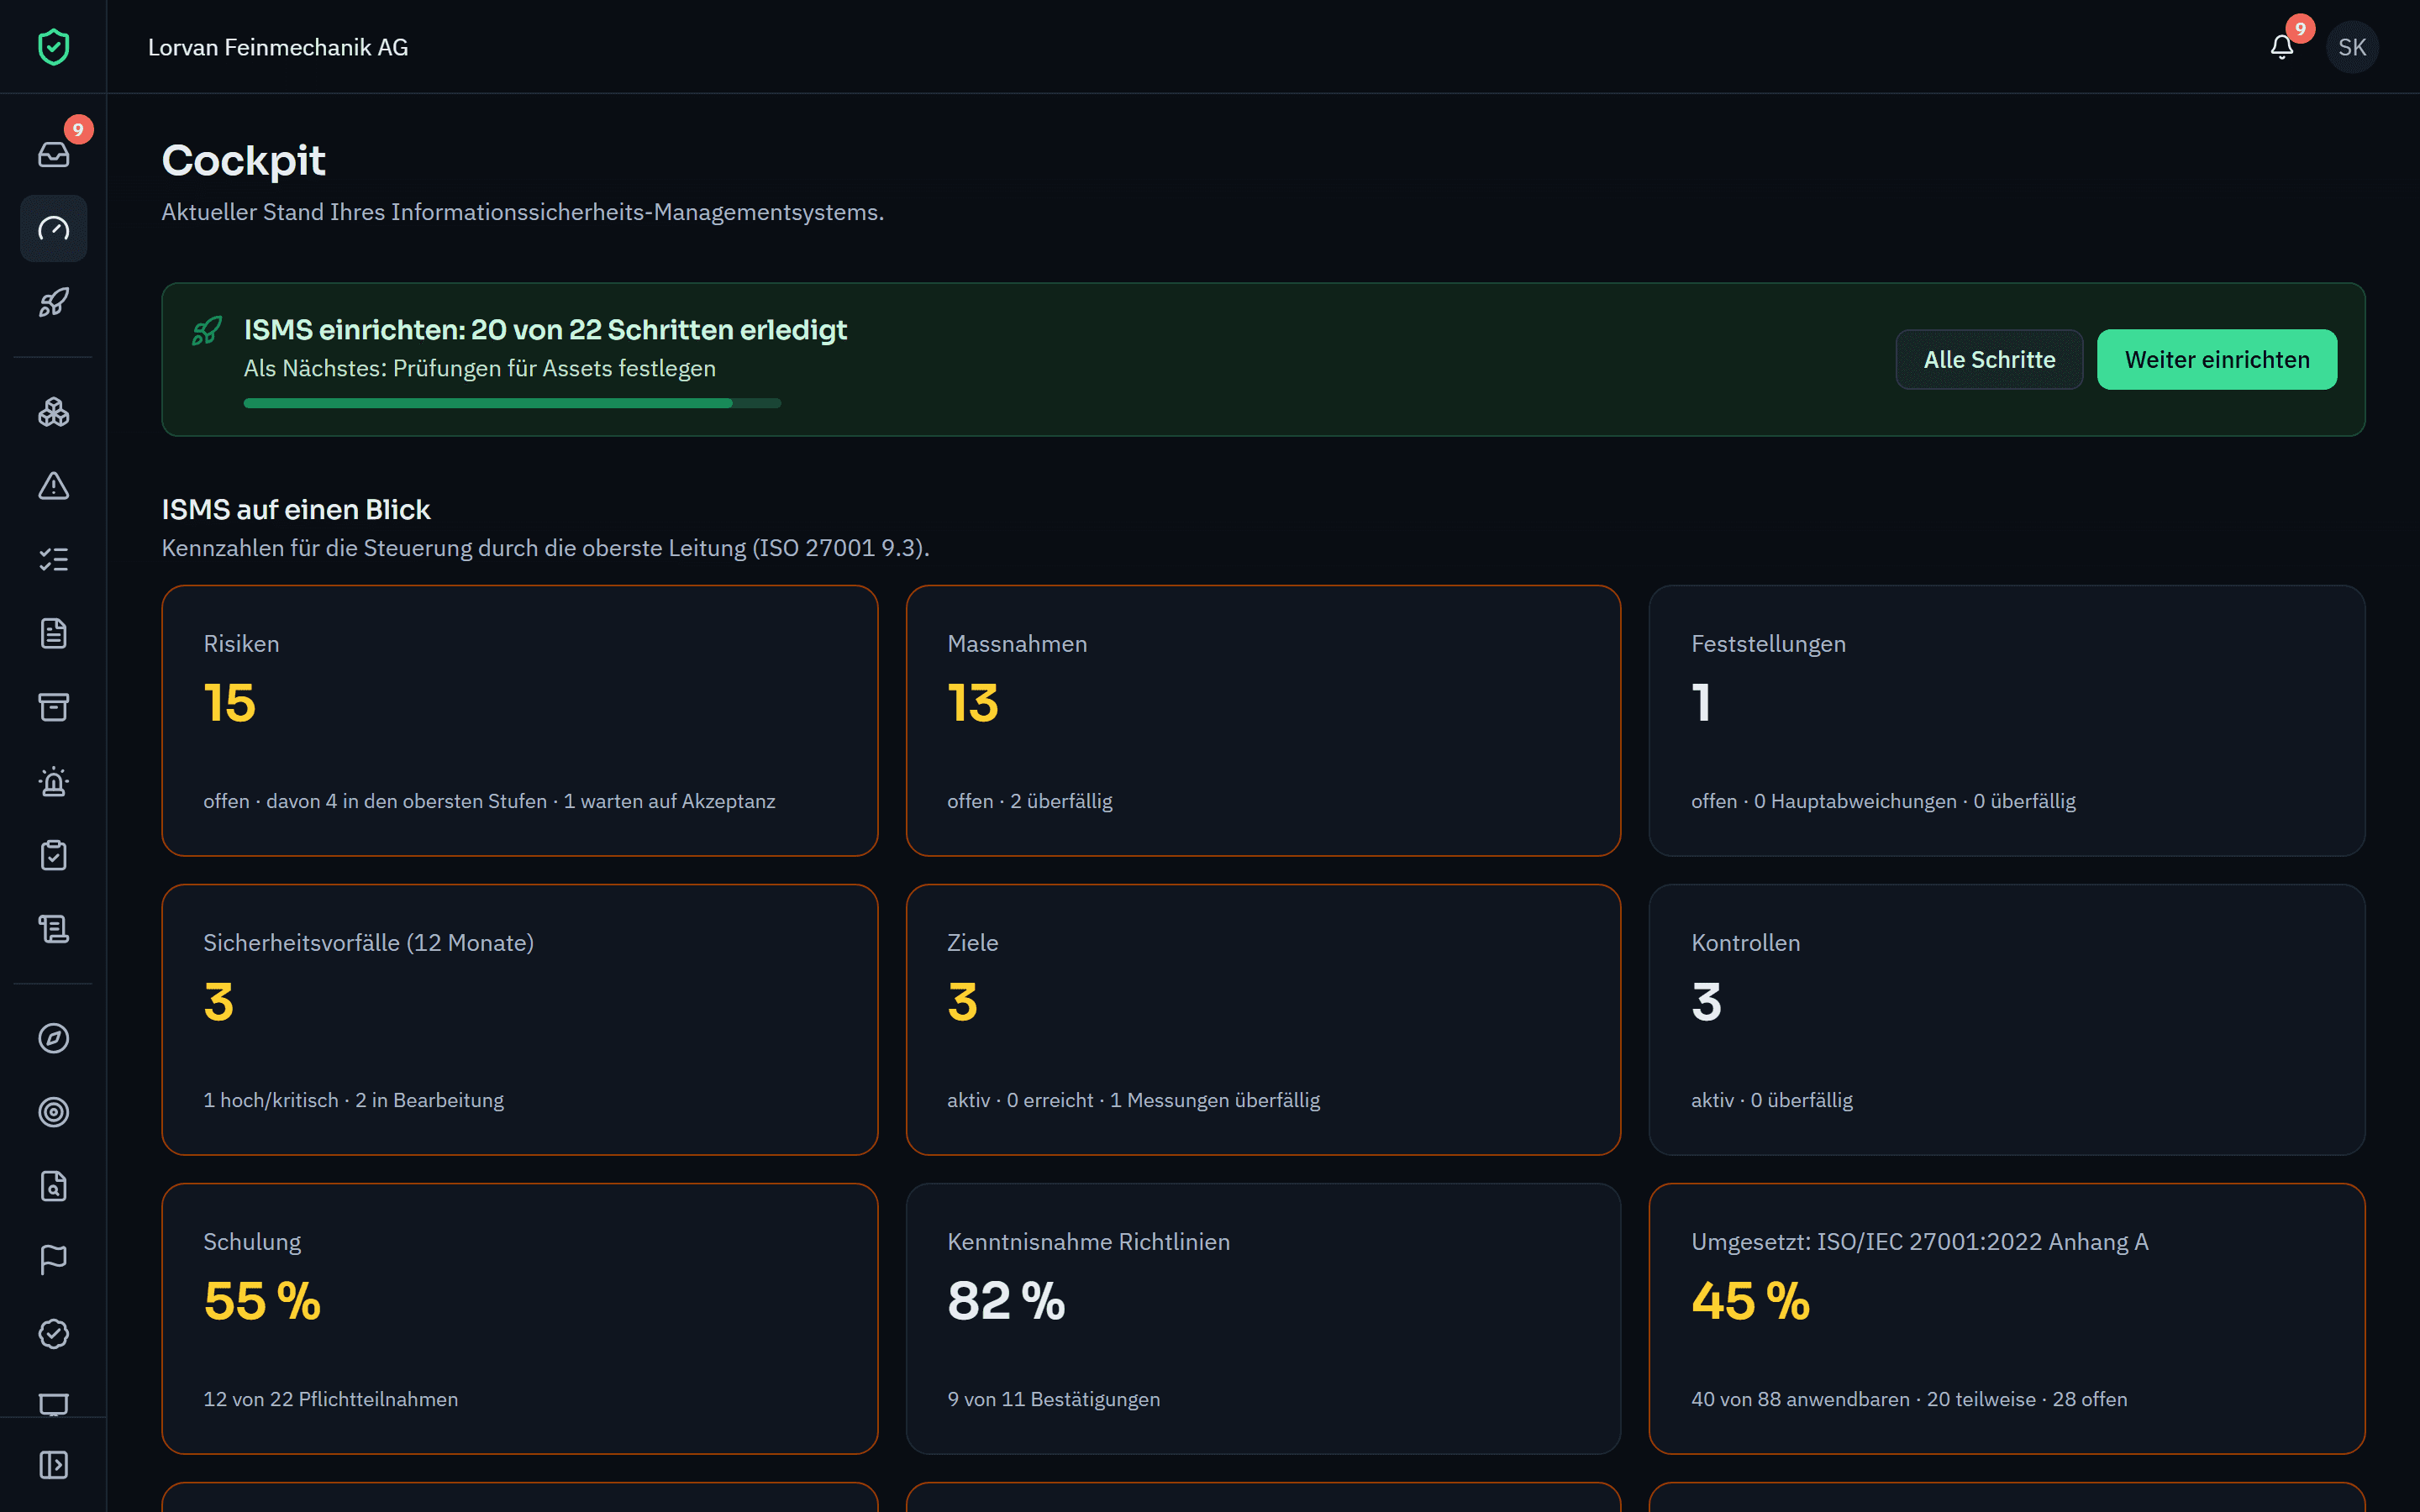Click the Alle Schritte button
The width and height of the screenshot is (2420, 1512).
(x=1989, y=359)
